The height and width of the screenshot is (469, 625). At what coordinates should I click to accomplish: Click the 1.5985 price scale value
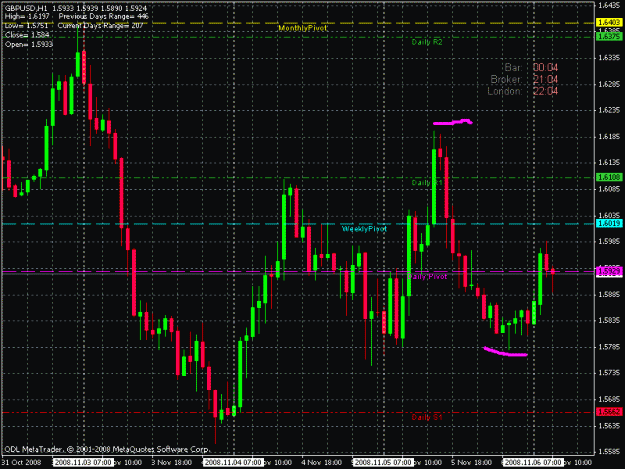(x=609, y=241)
